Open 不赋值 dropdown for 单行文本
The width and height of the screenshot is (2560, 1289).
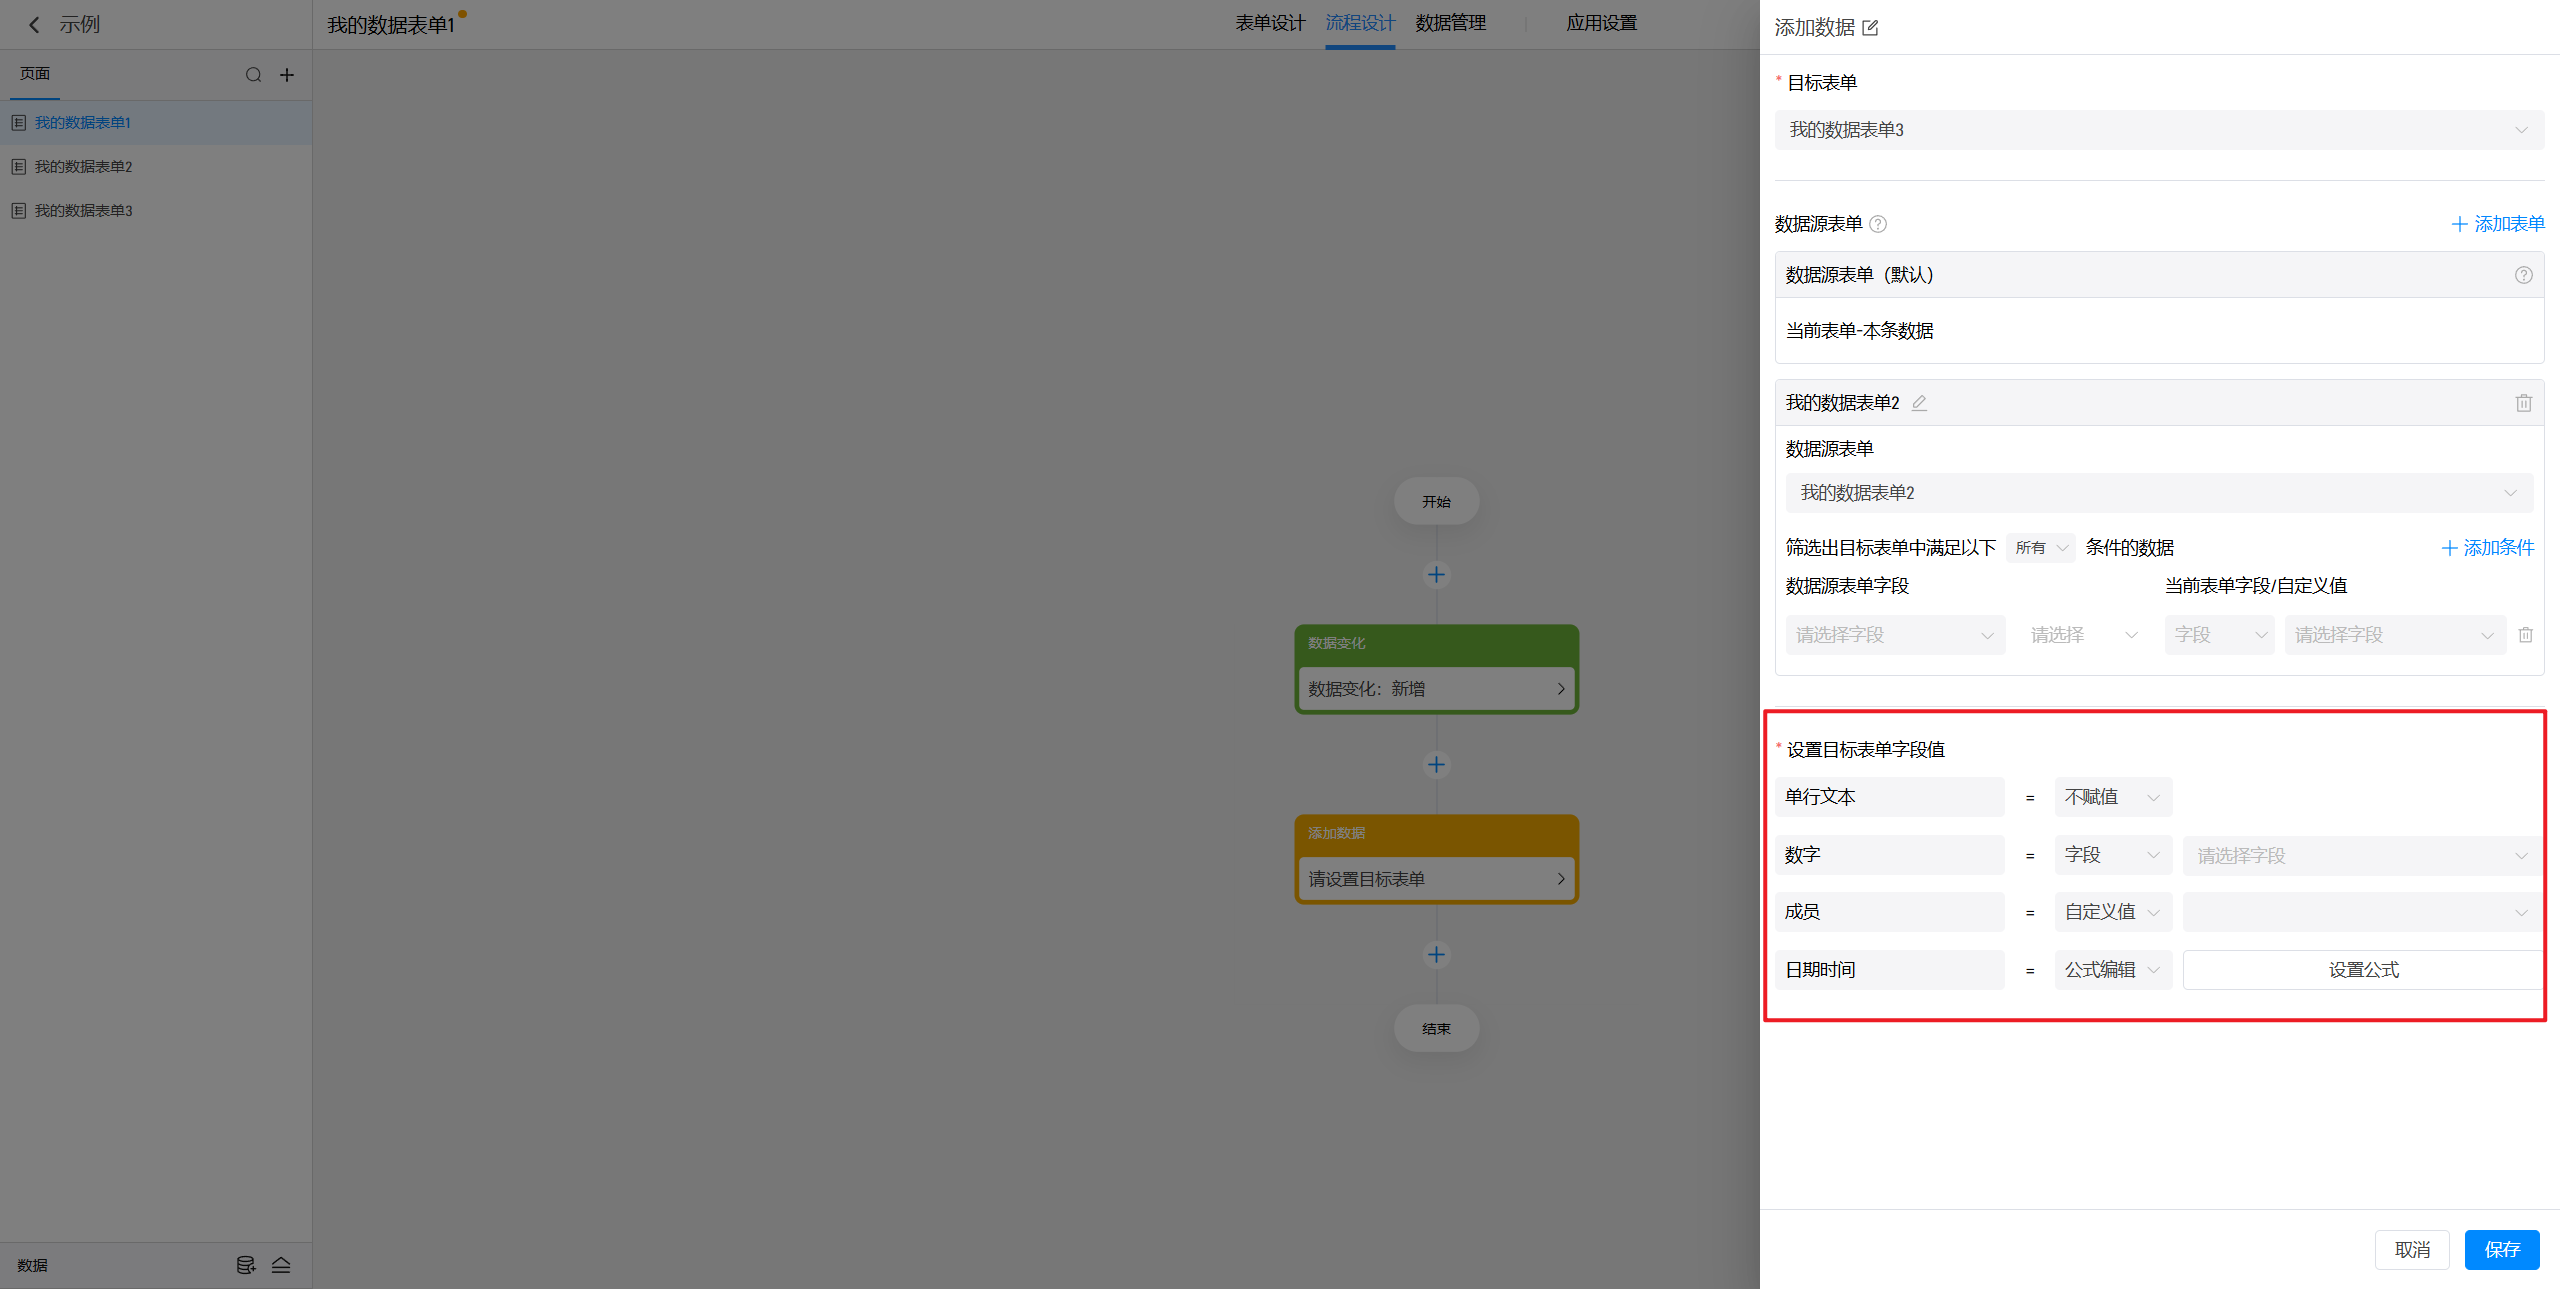point(2112,797)
